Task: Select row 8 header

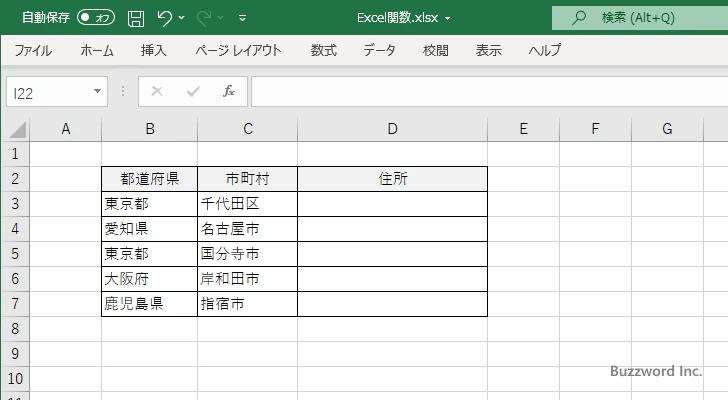Action: [x=15, y=329]
